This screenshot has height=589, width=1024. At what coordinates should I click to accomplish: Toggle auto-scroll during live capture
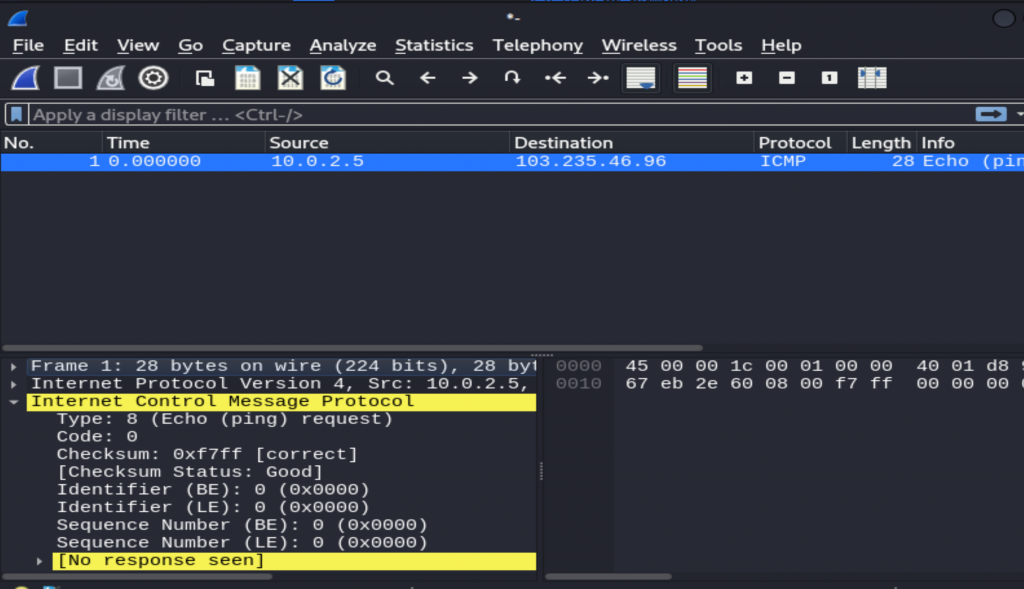pyautogui.click(x=641, y=78)
